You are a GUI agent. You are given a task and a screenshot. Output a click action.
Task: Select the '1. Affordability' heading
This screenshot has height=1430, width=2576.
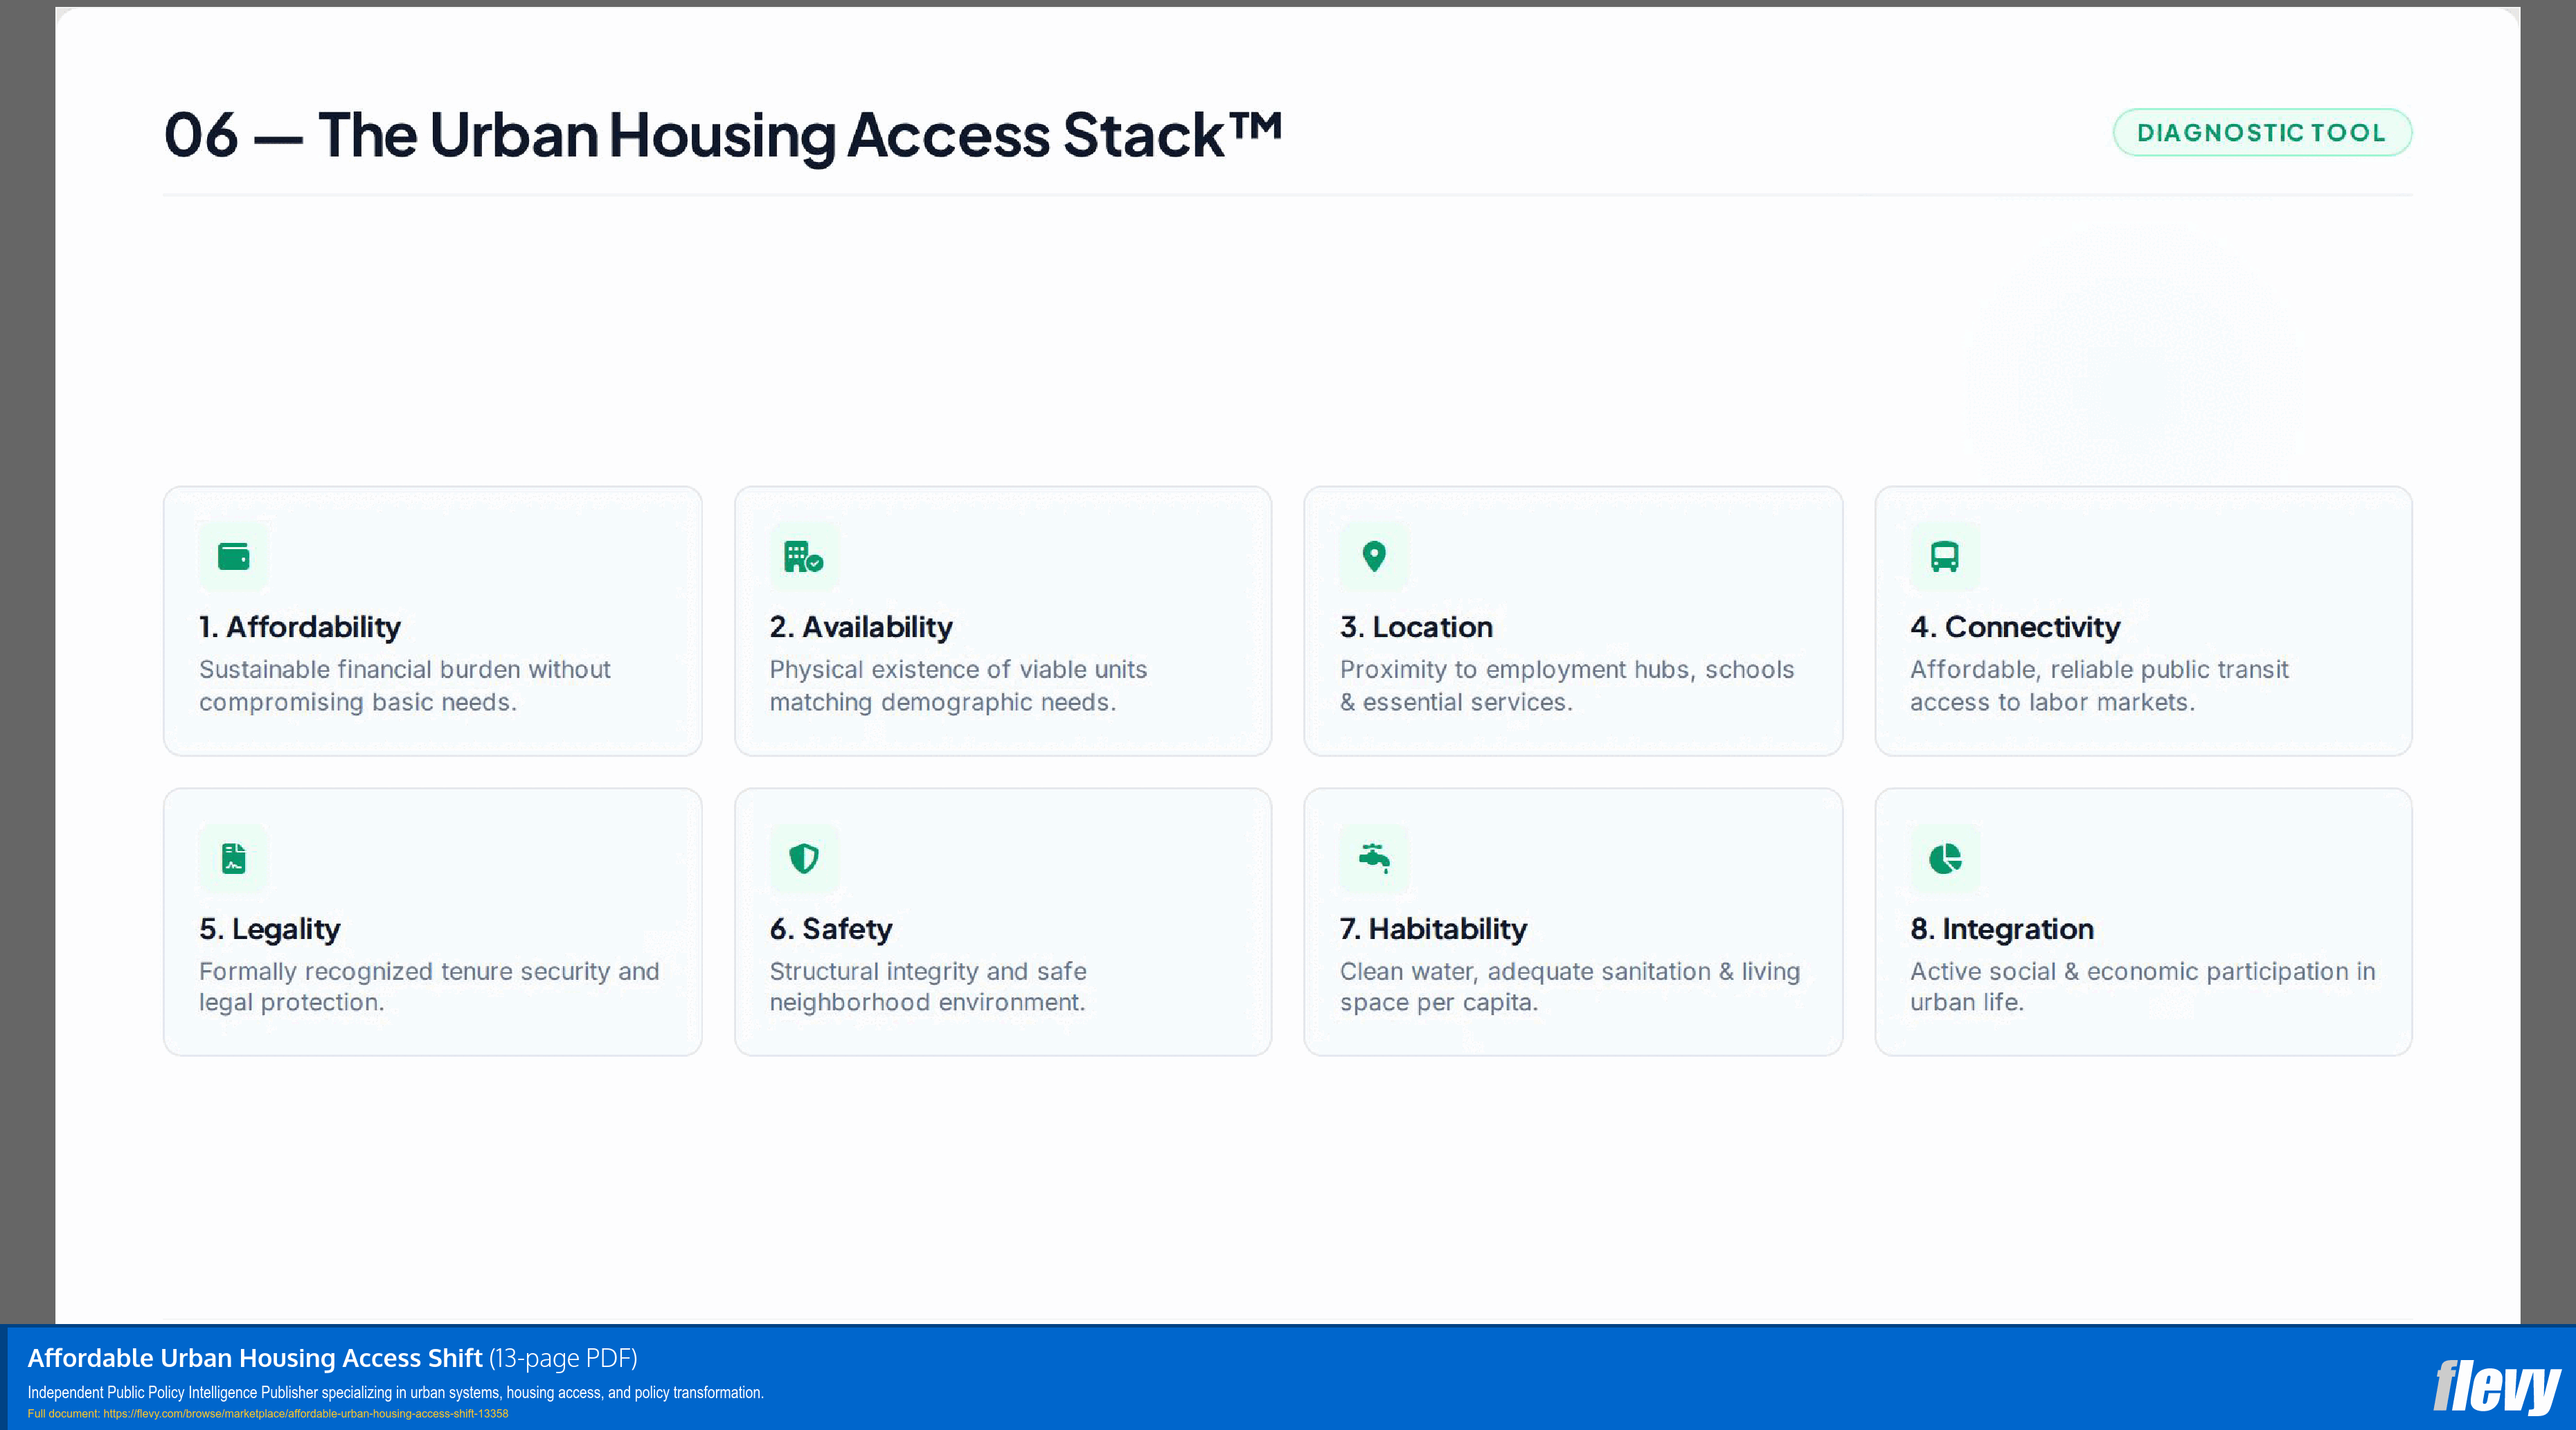299,627
